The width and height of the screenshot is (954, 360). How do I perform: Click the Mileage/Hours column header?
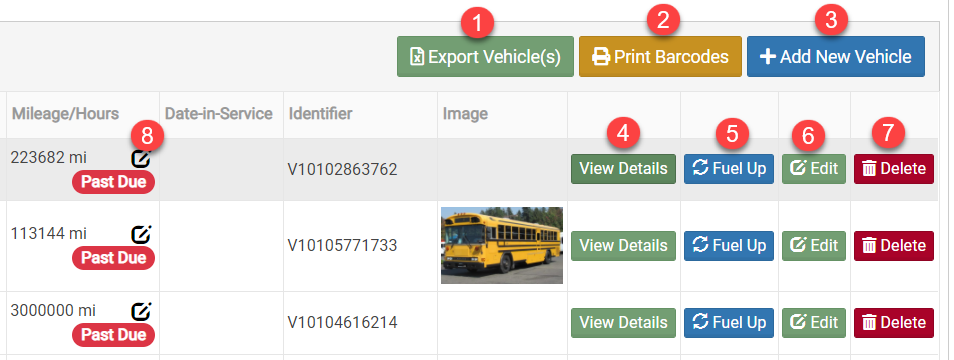click(x=66, y=114)
